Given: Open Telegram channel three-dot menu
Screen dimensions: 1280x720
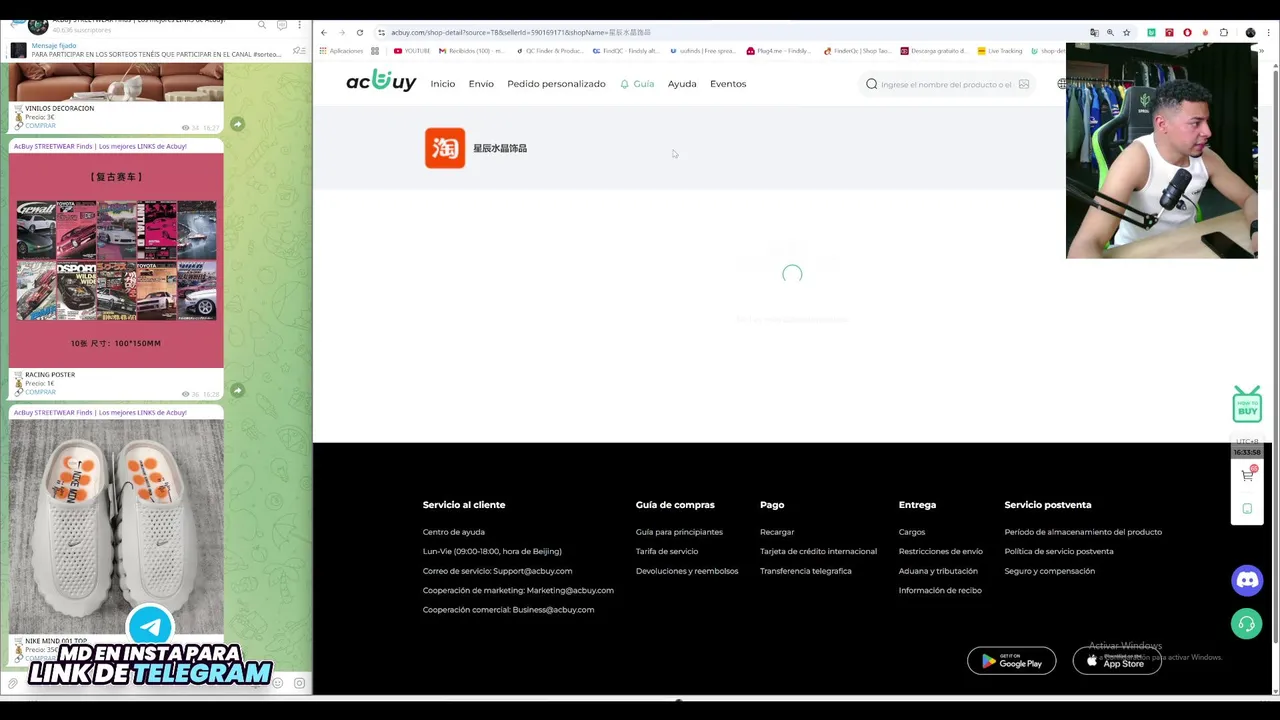Looking at the screenshot, I should 299,25.
